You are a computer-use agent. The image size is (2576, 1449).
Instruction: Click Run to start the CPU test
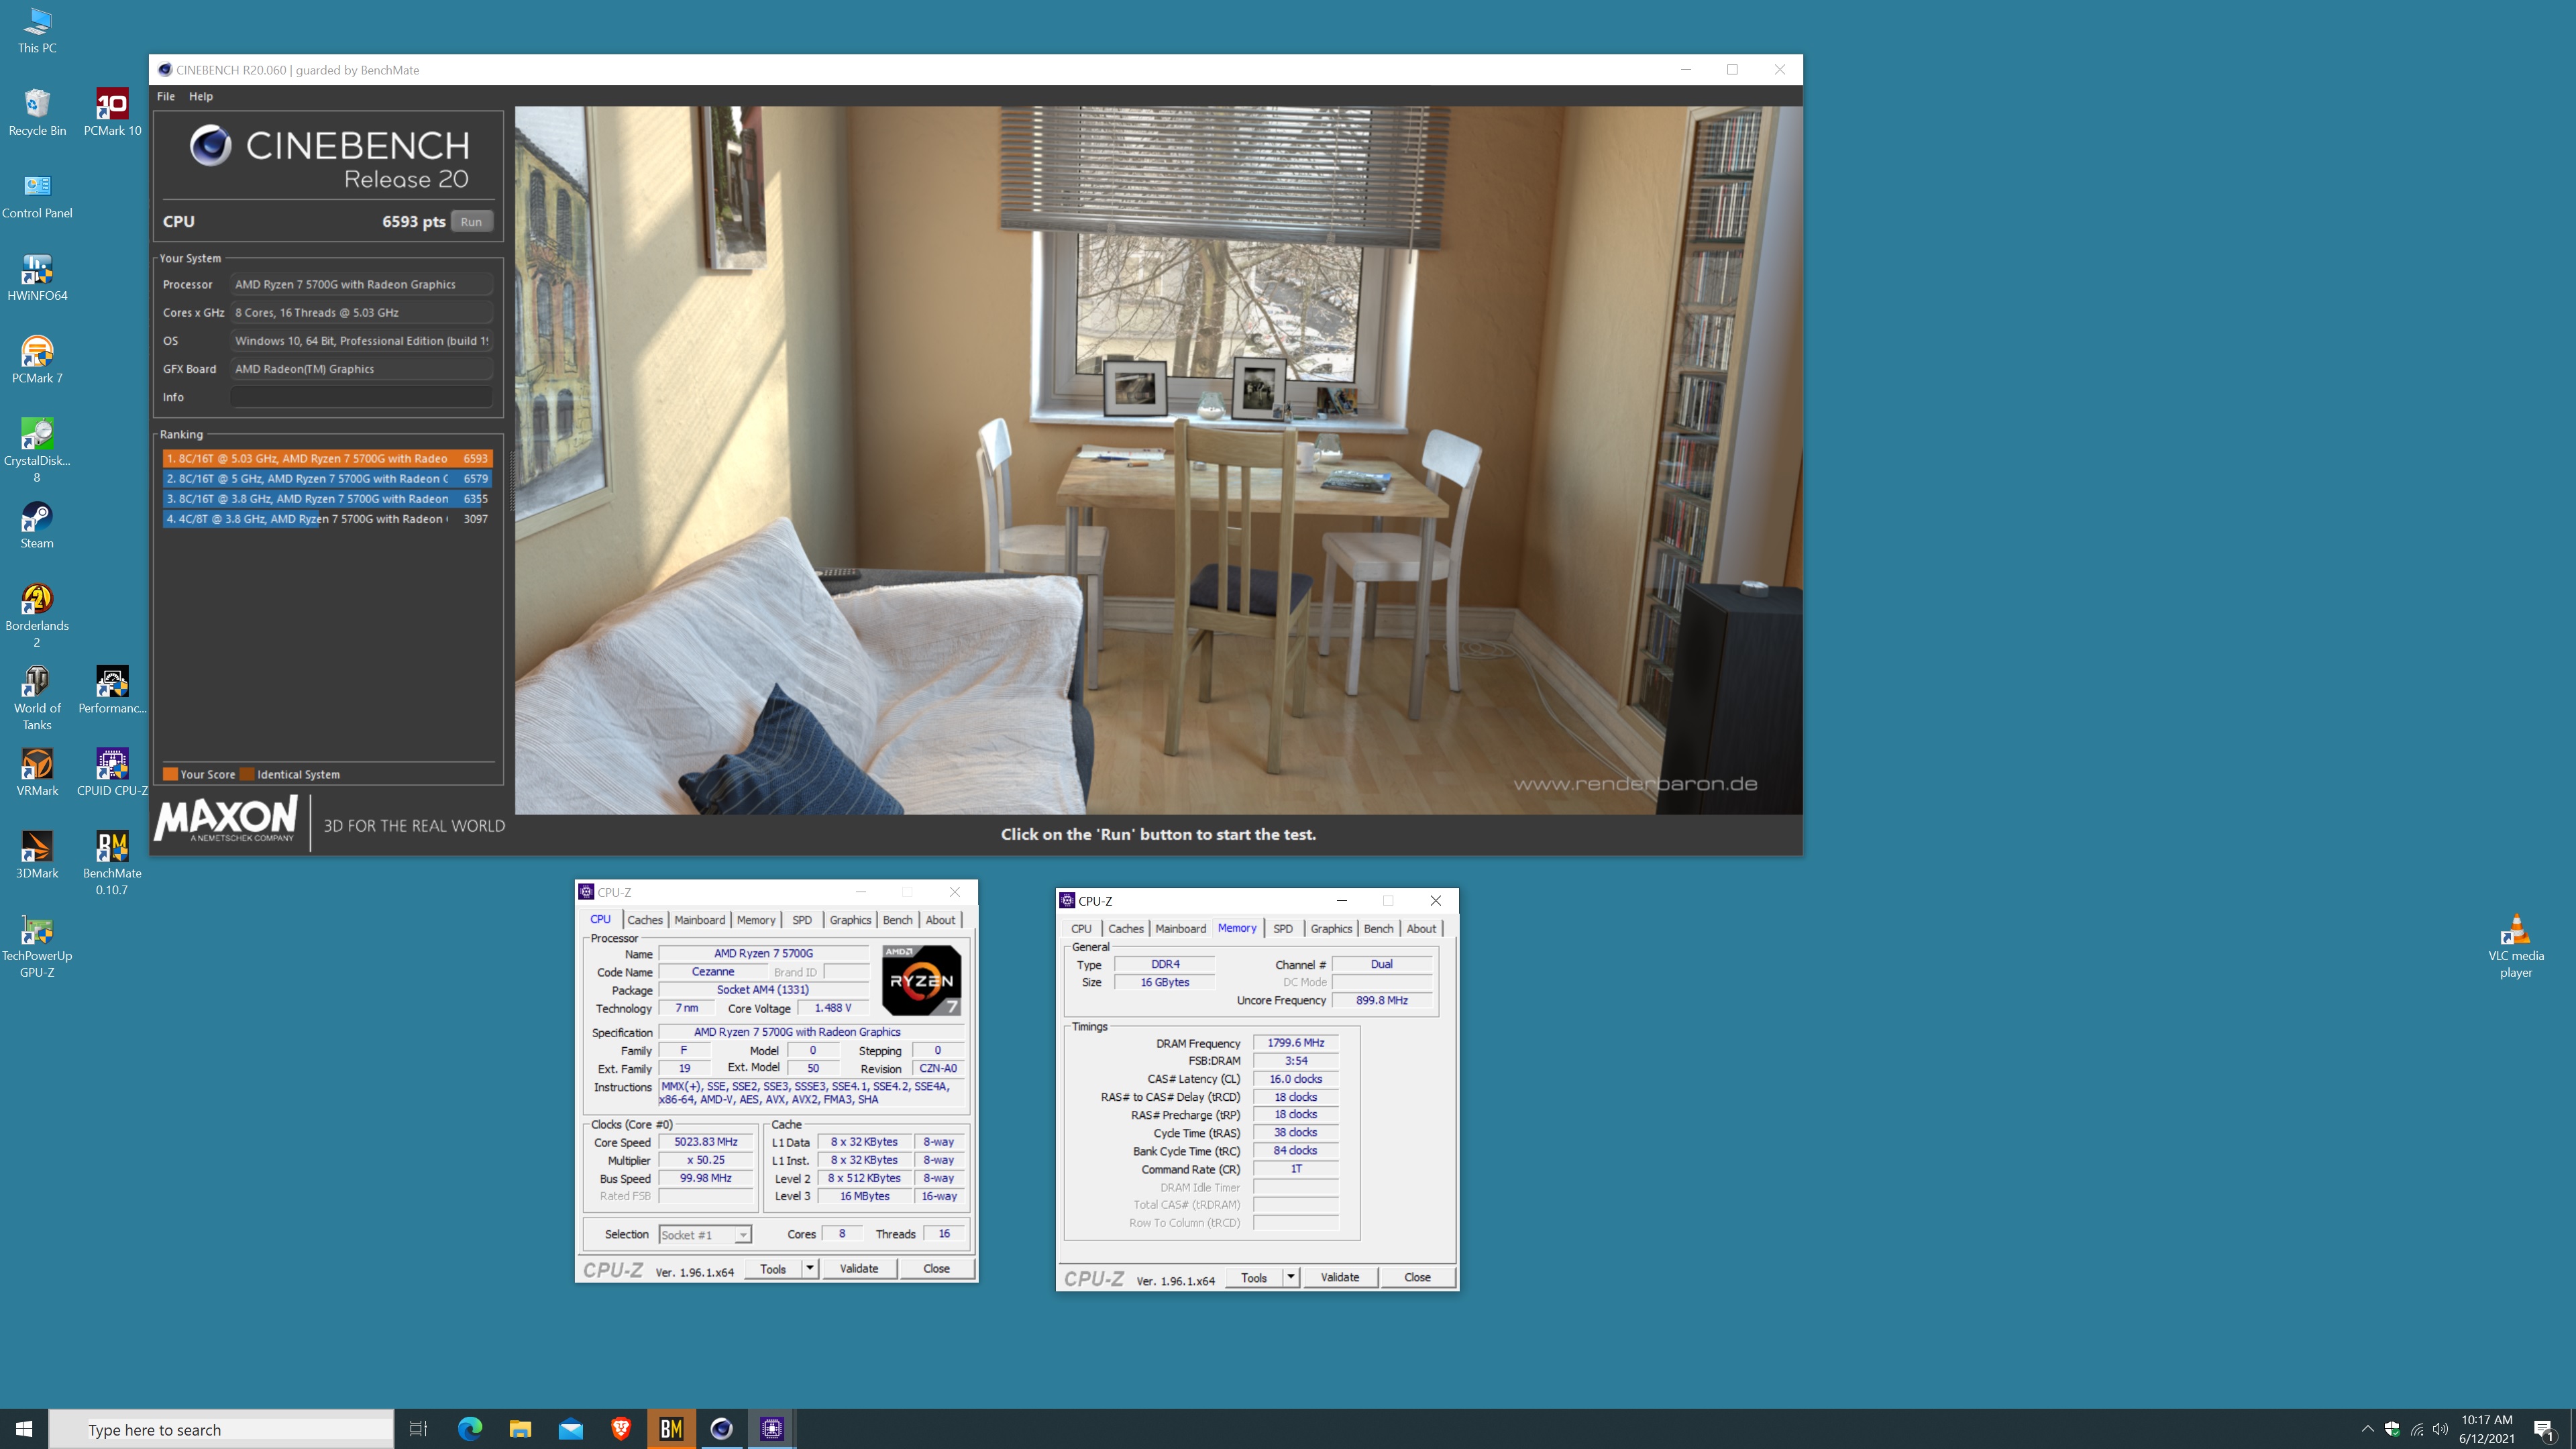471,222
